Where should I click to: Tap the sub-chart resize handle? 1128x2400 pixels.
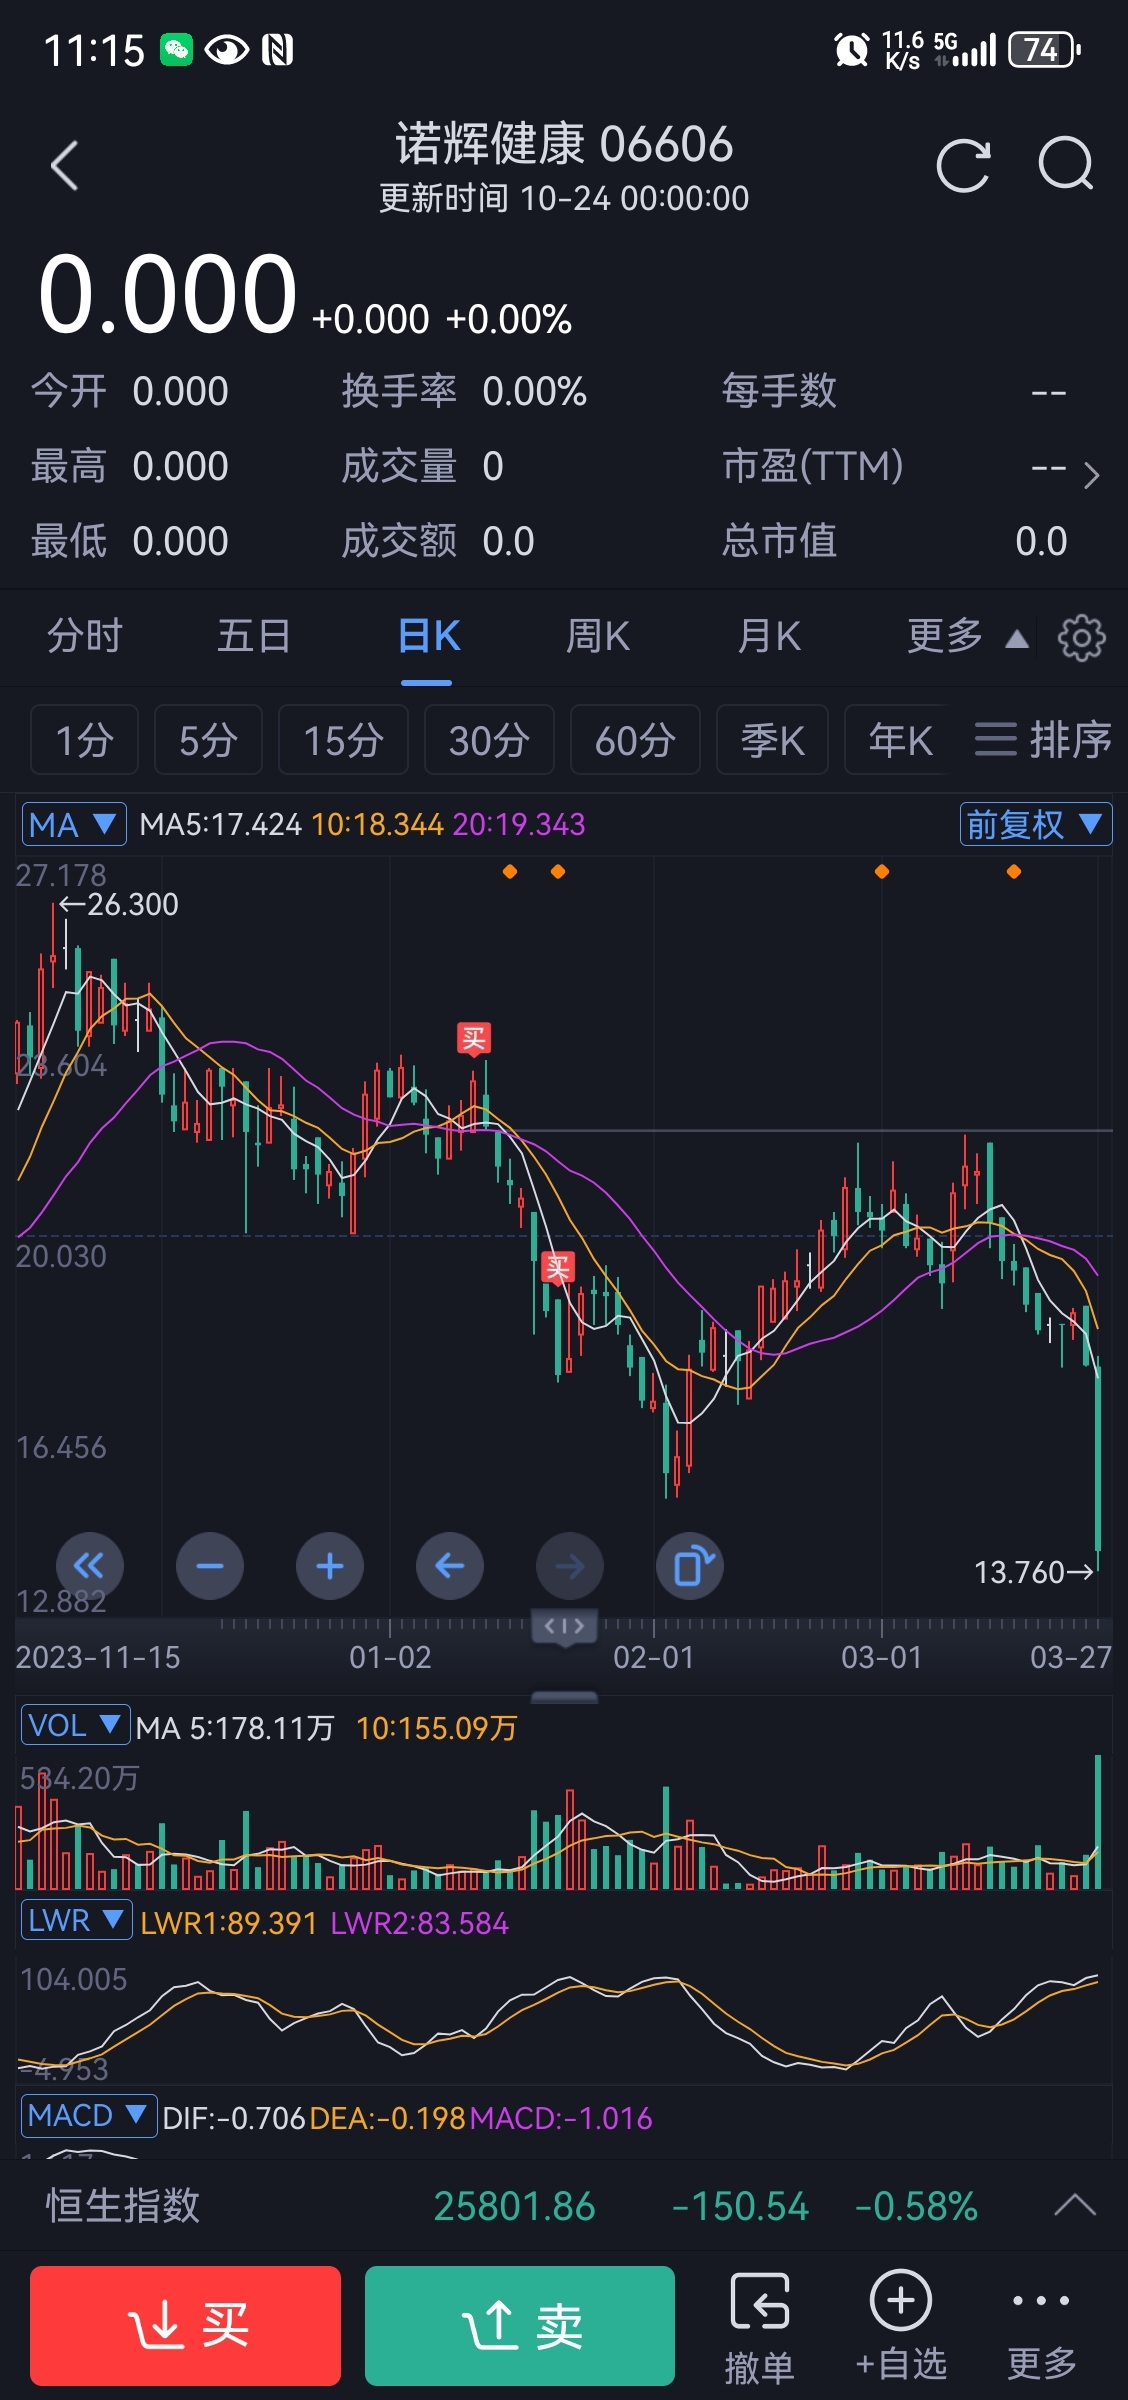pos(565,1697)
